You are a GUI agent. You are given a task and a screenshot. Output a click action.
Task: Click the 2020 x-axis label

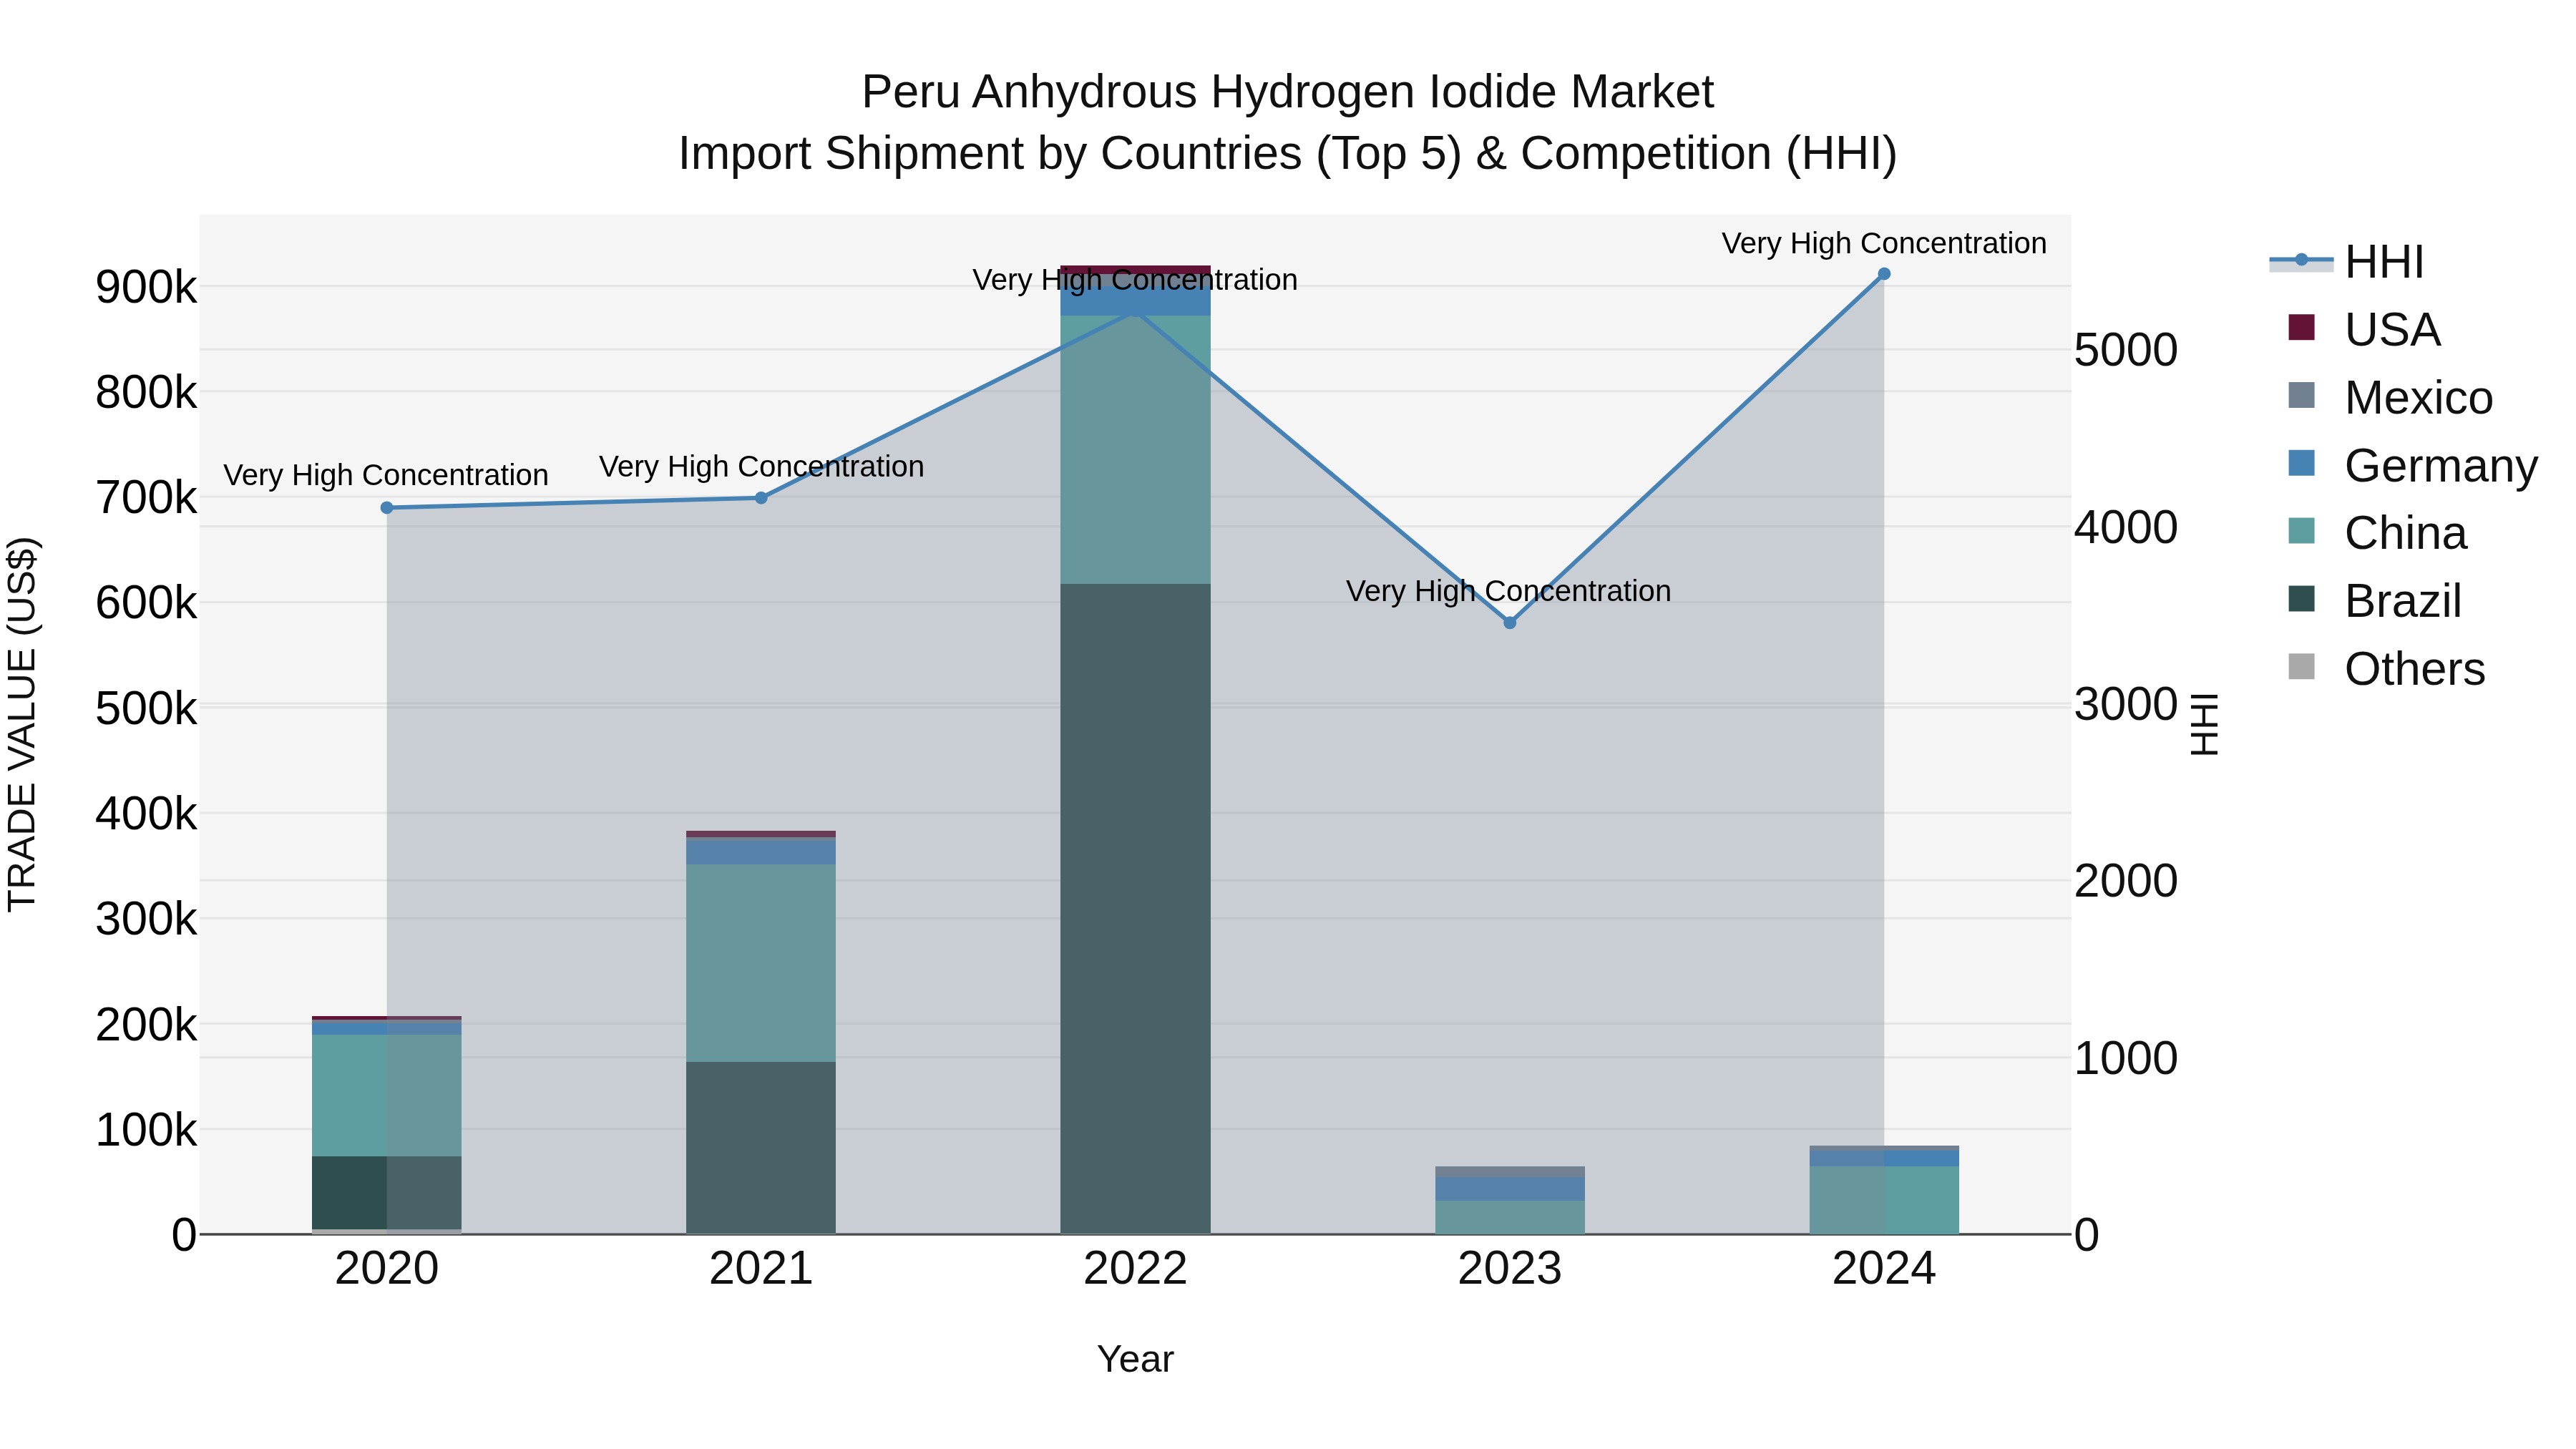pos(387,1269)
